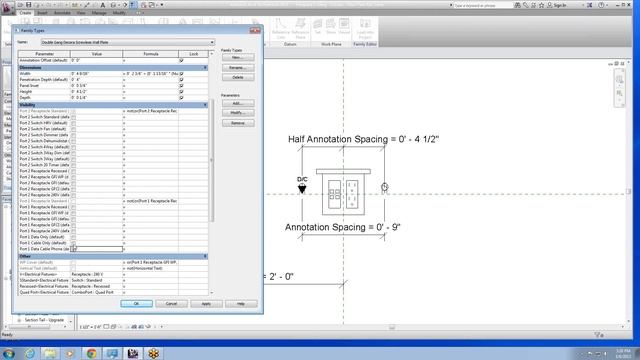
Task: Check the Port 1 Data Only checkbox
Action: tap(73, 237)
